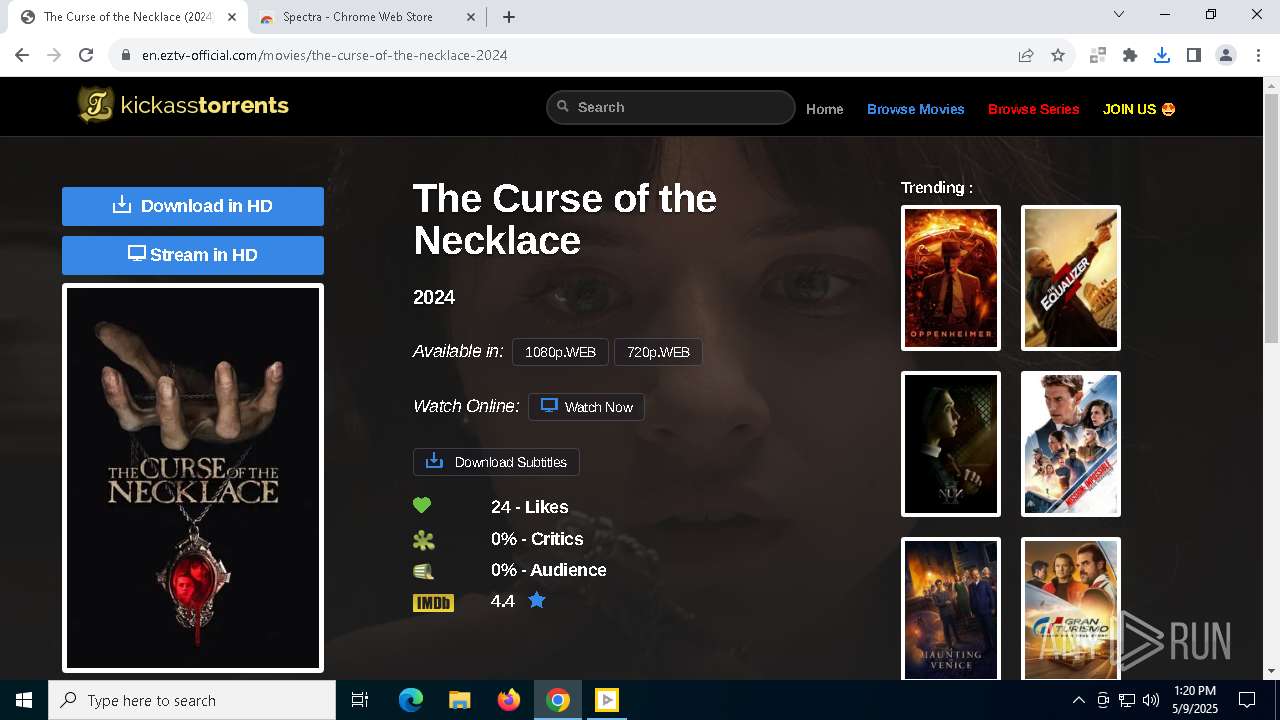Click the taskbar search box
The image size is (1280, 720).
pyautogui.click(x=192, y=700)
